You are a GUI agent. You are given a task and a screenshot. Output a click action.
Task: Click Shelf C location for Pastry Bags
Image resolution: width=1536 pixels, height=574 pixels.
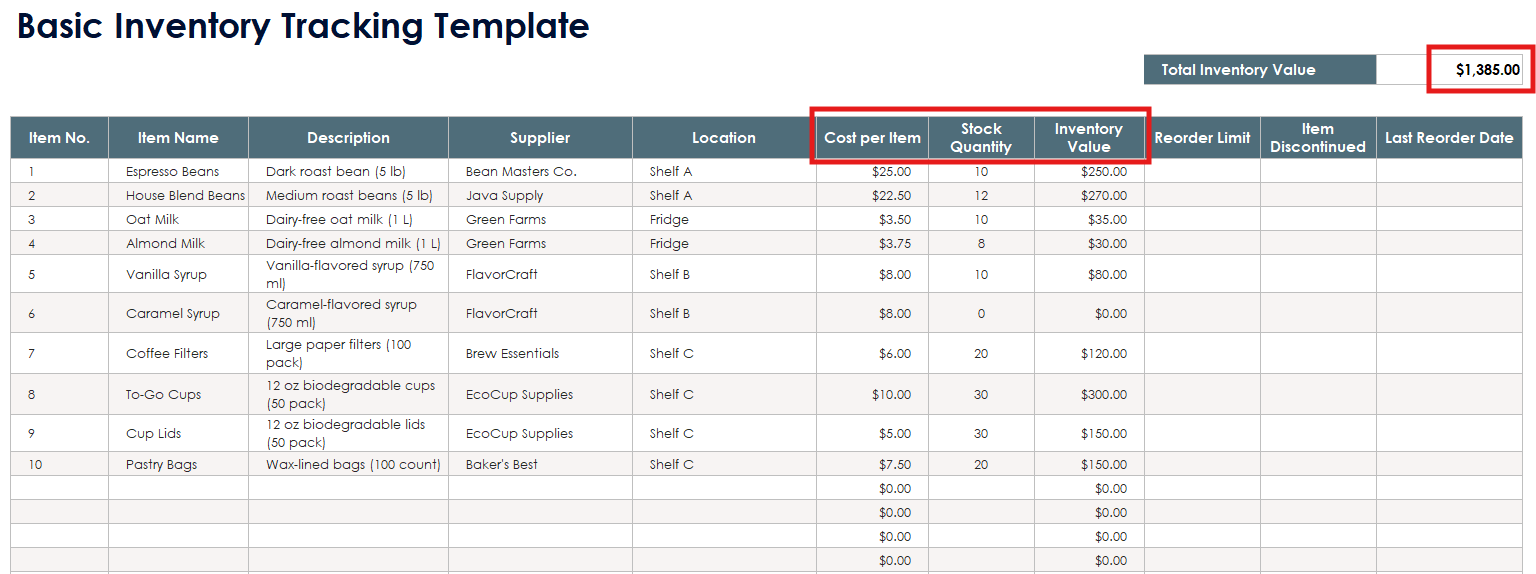[724, 464]
